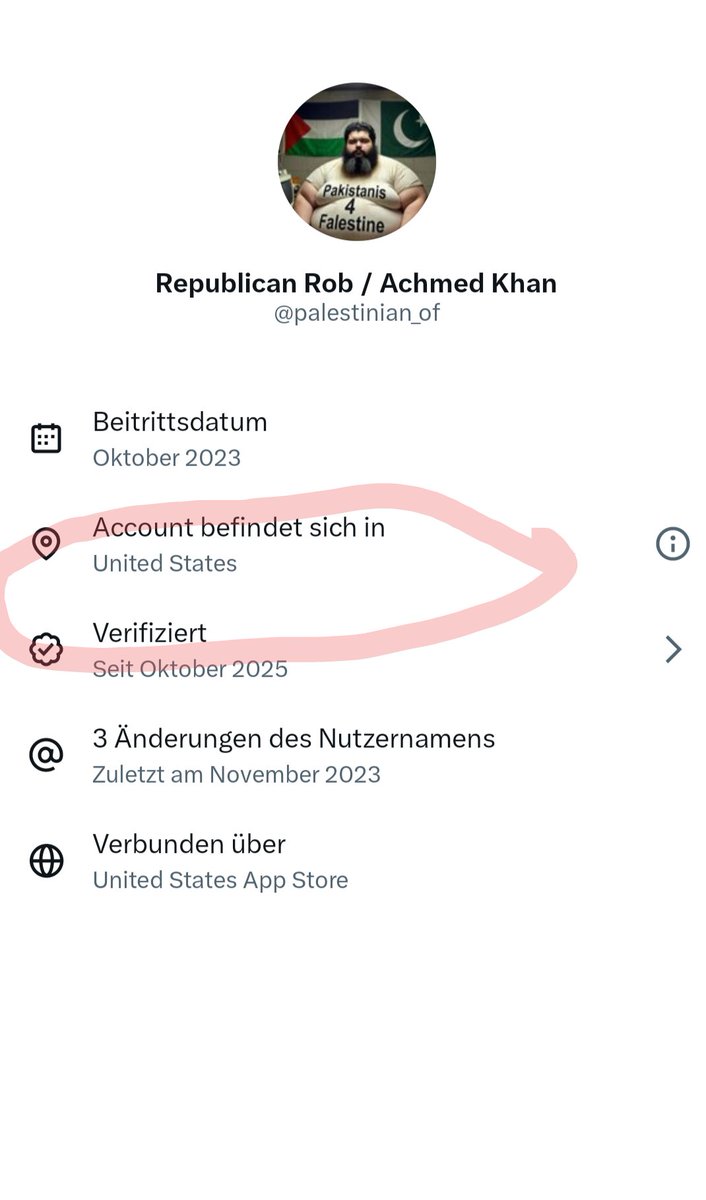Click "Seit Oktober 2025" subtitle
Viewport: 706px width, 1200px height.
click(190, 669)
